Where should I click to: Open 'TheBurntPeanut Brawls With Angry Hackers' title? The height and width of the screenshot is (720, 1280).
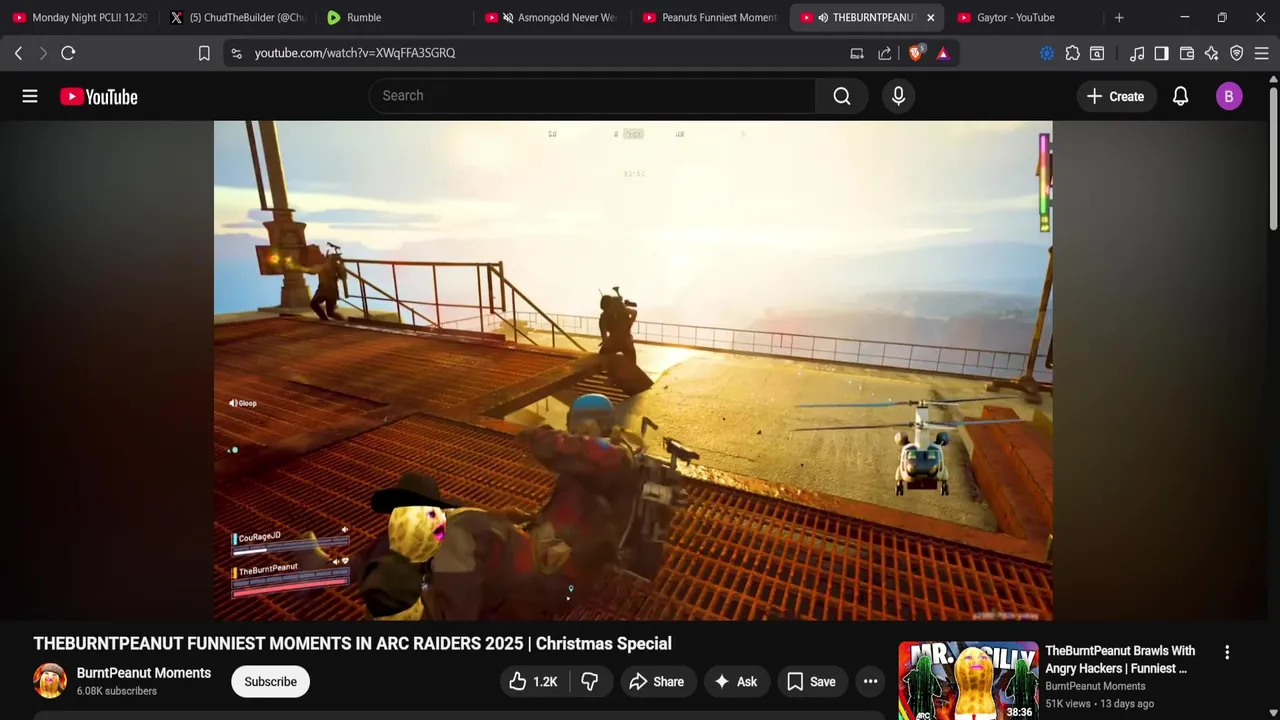point(1120,660)
